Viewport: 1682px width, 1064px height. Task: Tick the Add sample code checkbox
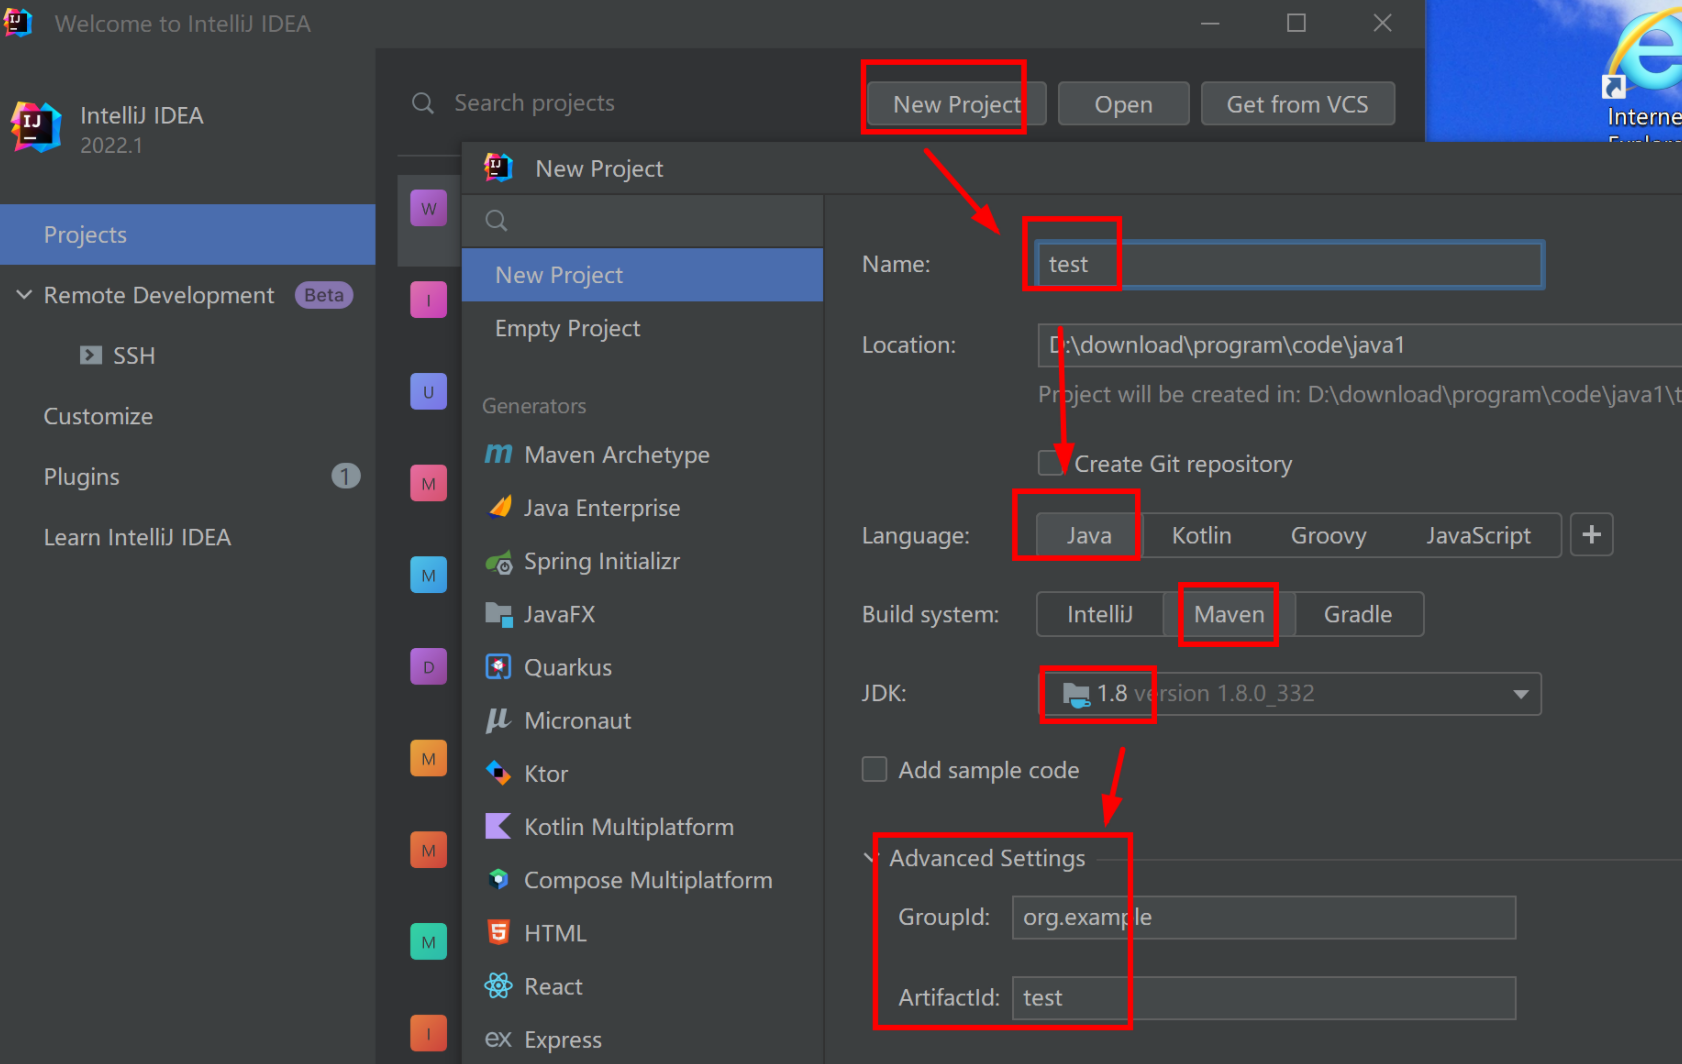pos(874,769)
